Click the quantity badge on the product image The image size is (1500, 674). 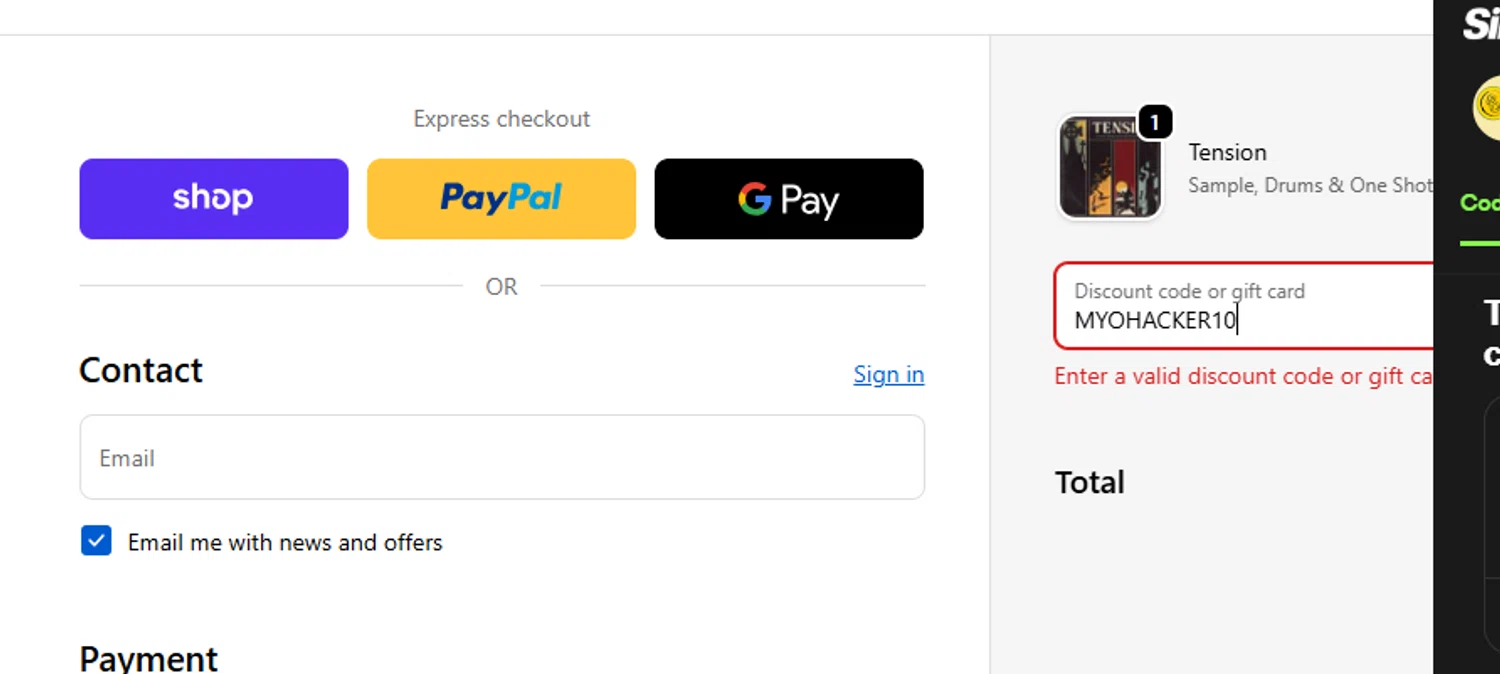click(x=1155, y=123)
